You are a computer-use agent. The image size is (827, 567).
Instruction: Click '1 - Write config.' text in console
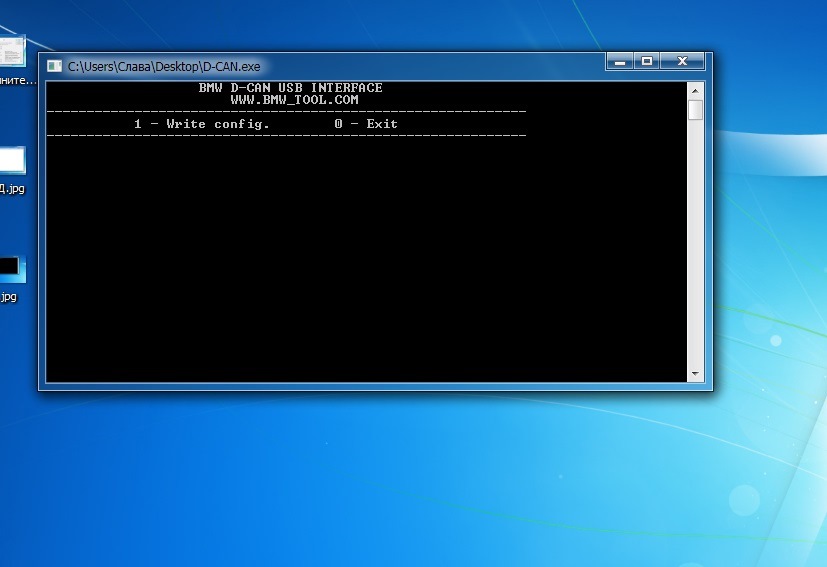[x=202, y=124]
